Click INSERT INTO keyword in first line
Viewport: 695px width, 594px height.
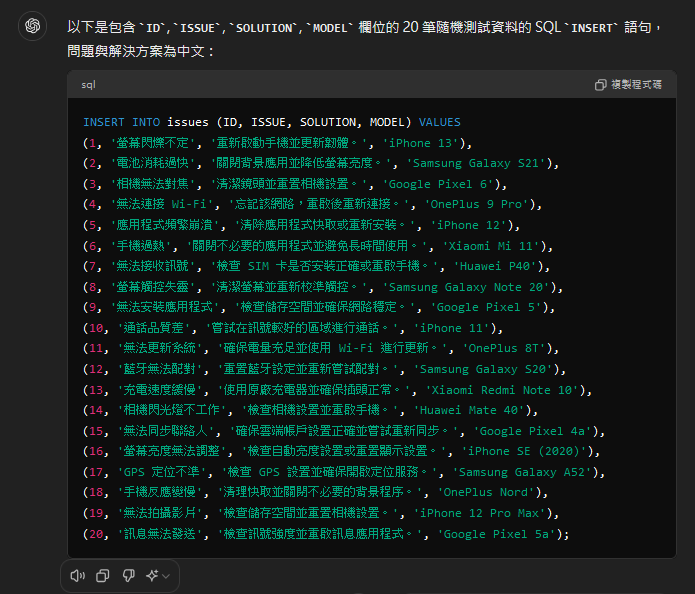121,122
